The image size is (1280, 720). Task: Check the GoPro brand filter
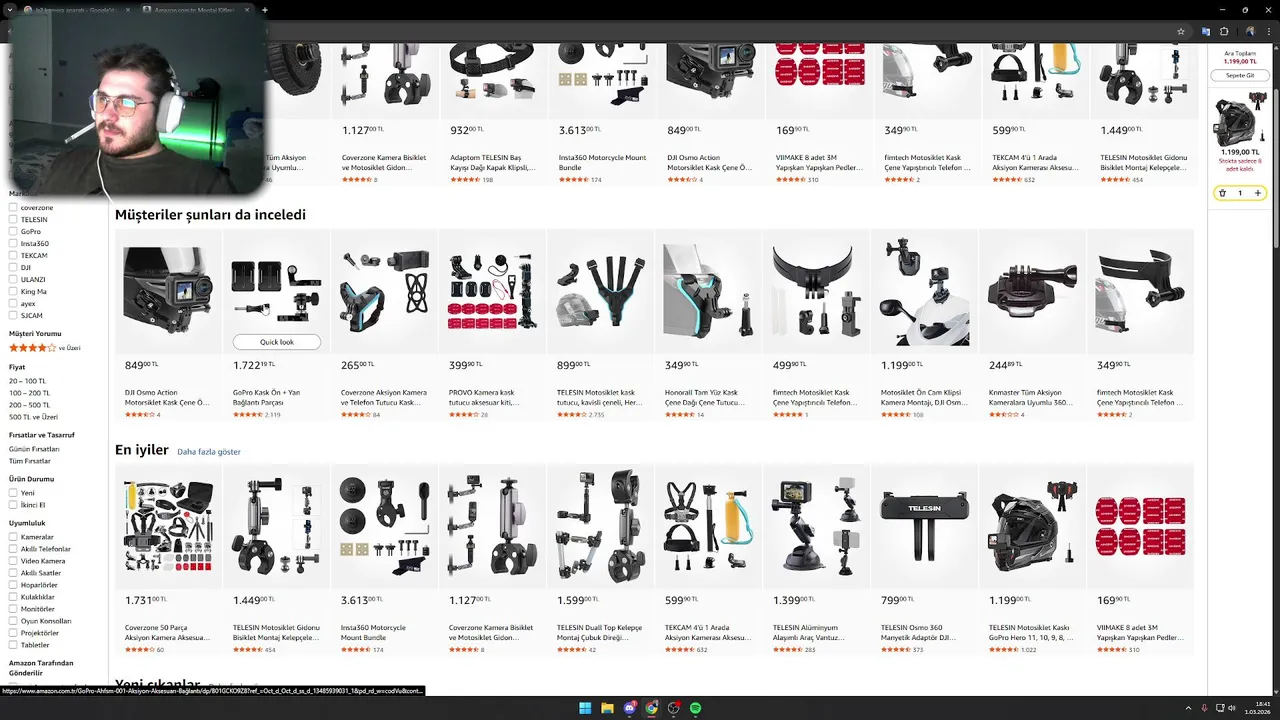[x=13, y=232]
